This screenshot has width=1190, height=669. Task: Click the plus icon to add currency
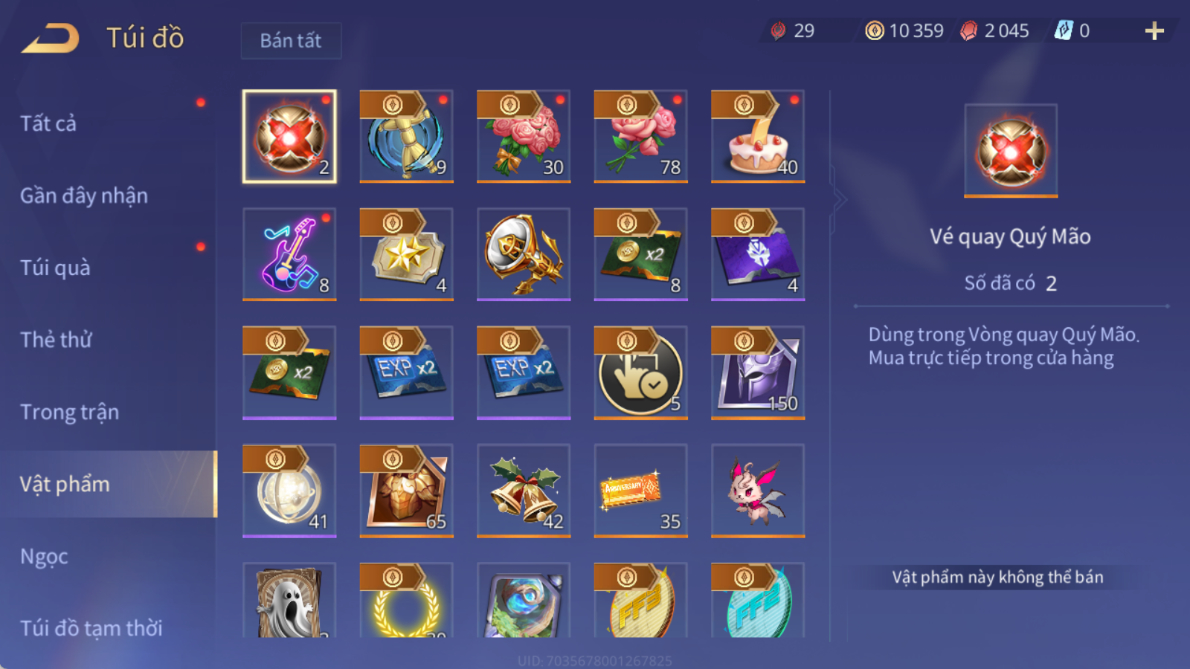pyautogui.click(x=1154, y=31)
